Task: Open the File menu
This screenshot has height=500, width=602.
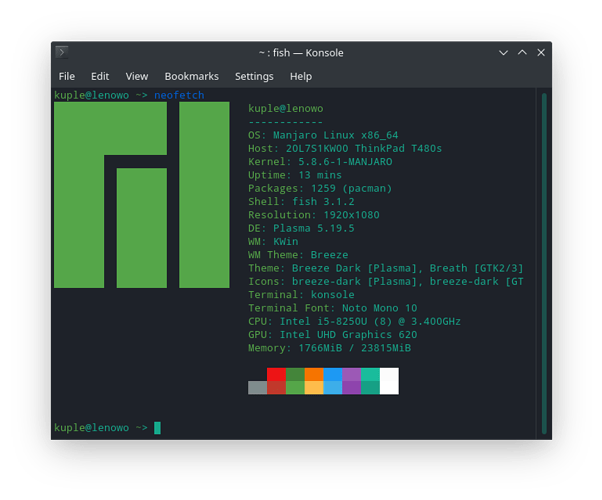Action: pyautogui.click(x=67, y=76)
